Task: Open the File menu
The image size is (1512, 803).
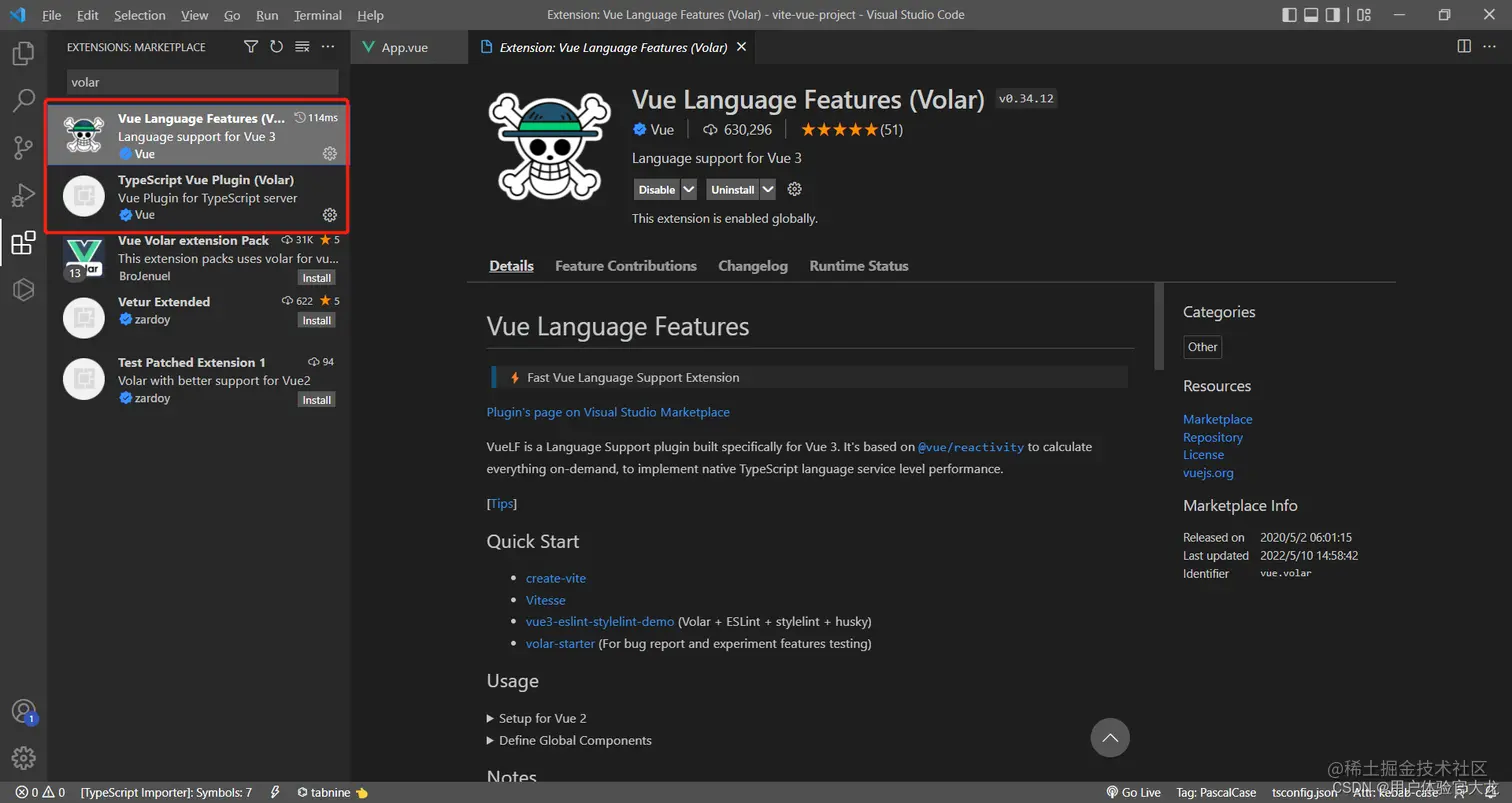Action: 52,15
